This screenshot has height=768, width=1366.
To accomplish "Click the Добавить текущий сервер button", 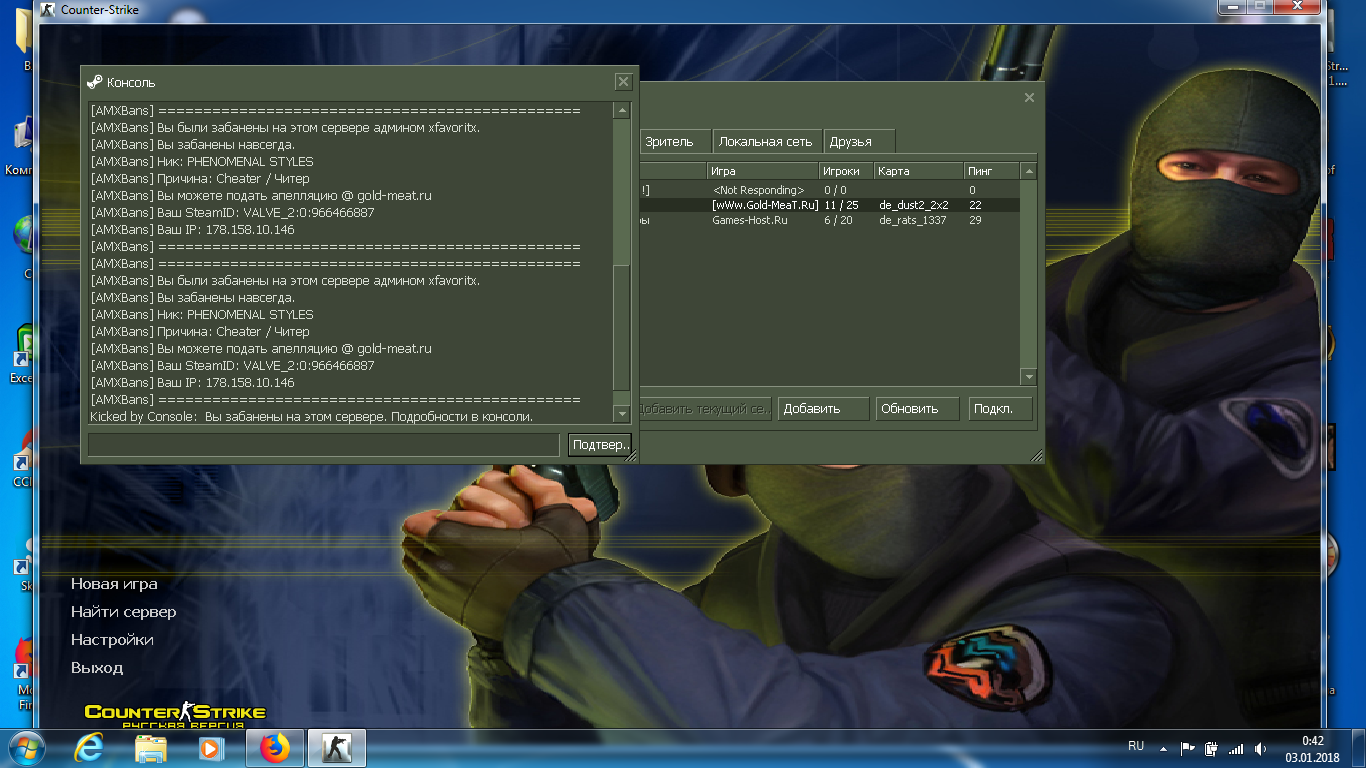I will pos(704,409).
